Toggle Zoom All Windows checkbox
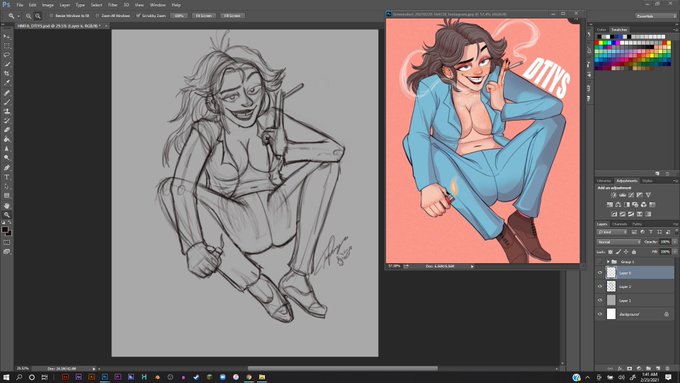 (97, 16)
